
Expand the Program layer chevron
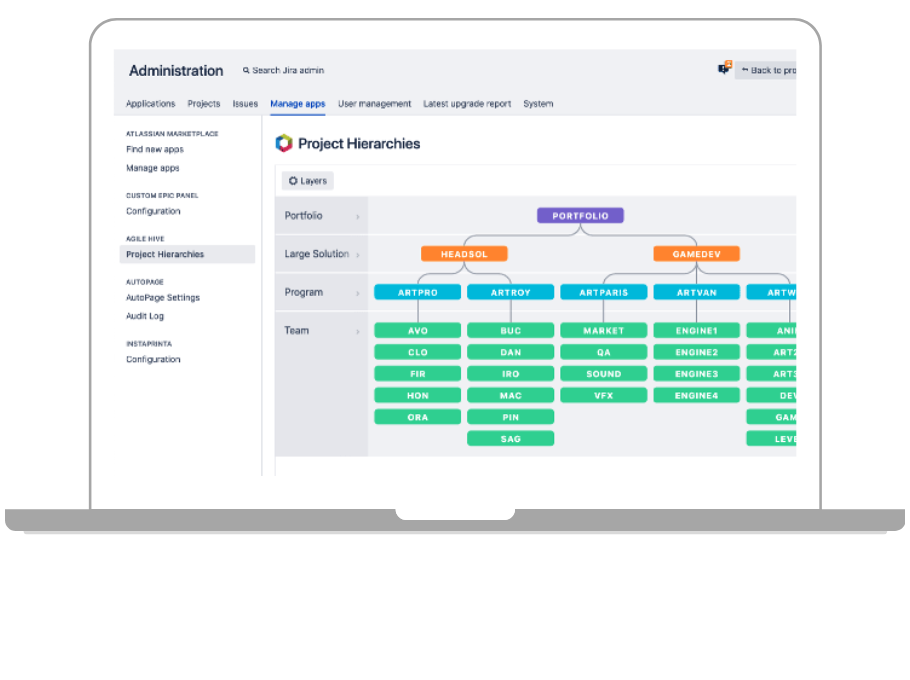tap(358, 293)
